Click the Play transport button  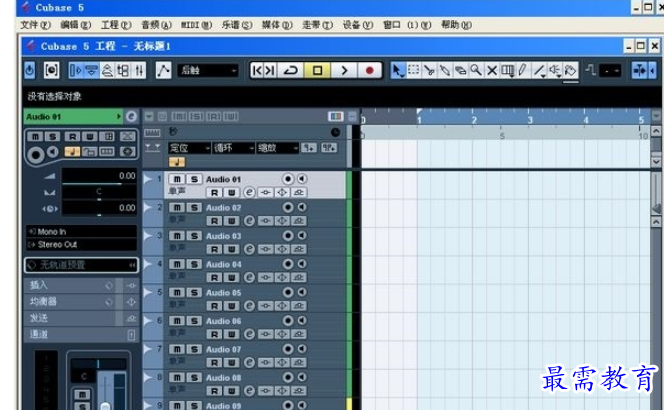[x=343, y=70]
